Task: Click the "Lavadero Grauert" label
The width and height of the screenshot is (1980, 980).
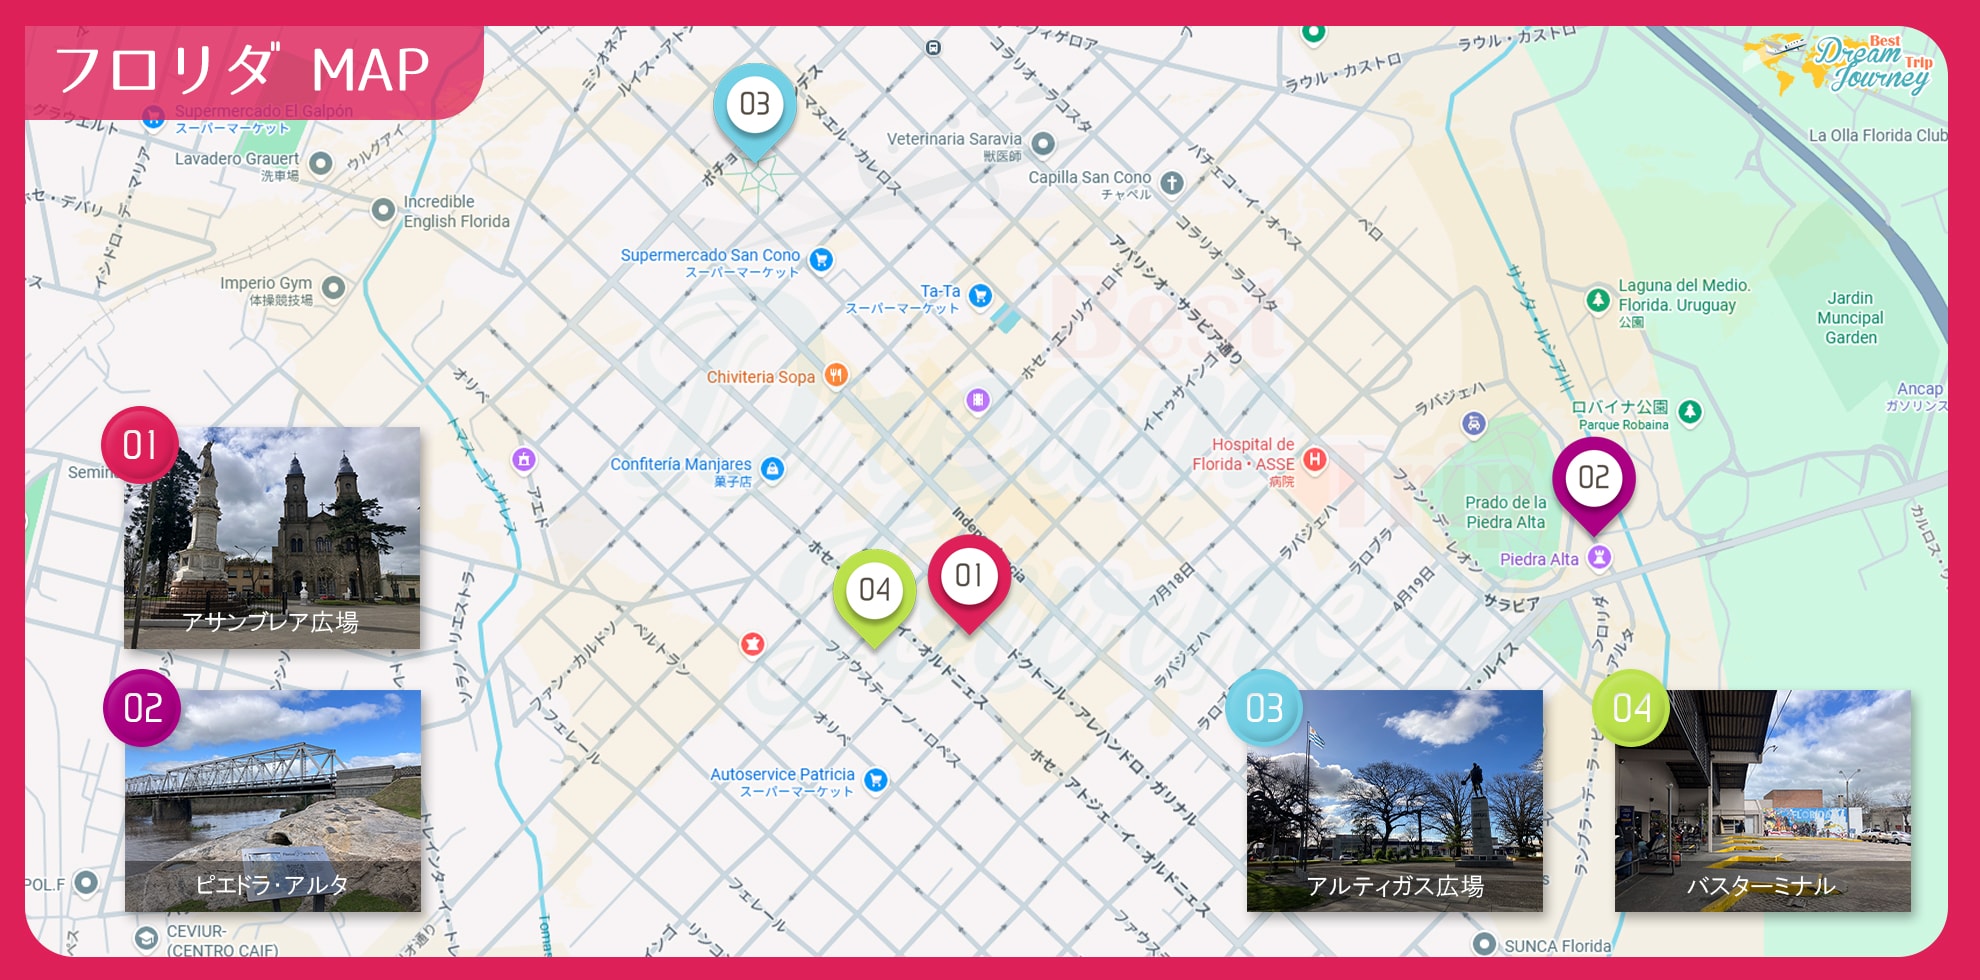Action: [237, 158]
